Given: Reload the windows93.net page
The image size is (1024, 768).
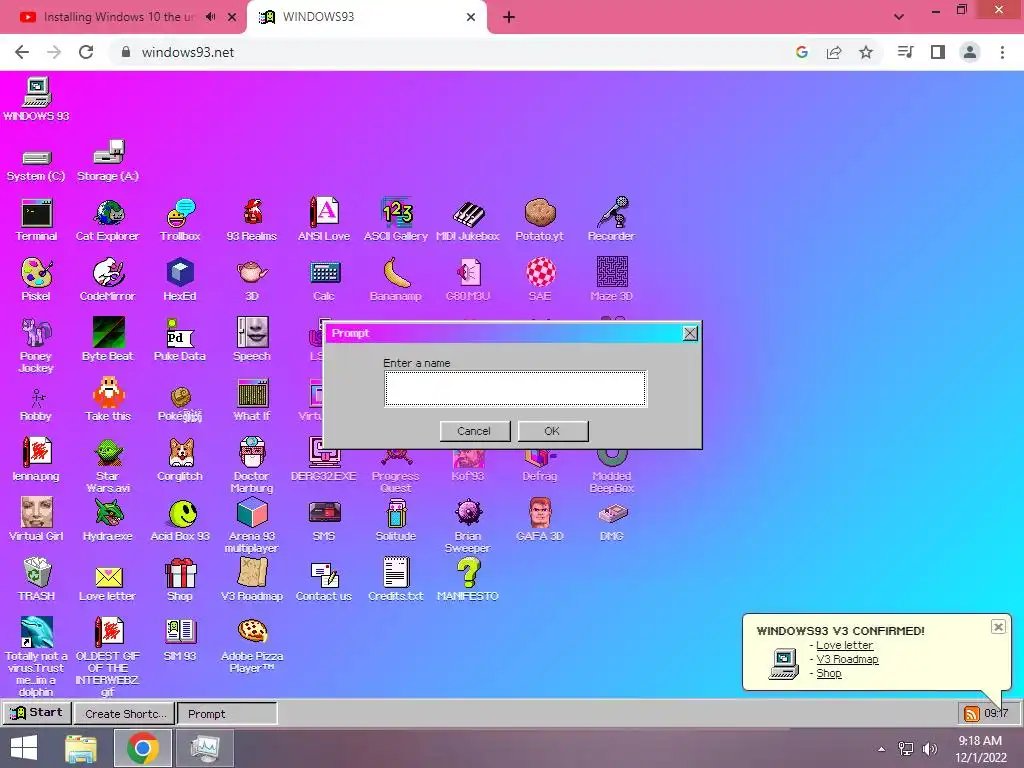Looking at the screenshot, I should pyautogui.click(x=86, y=52).
